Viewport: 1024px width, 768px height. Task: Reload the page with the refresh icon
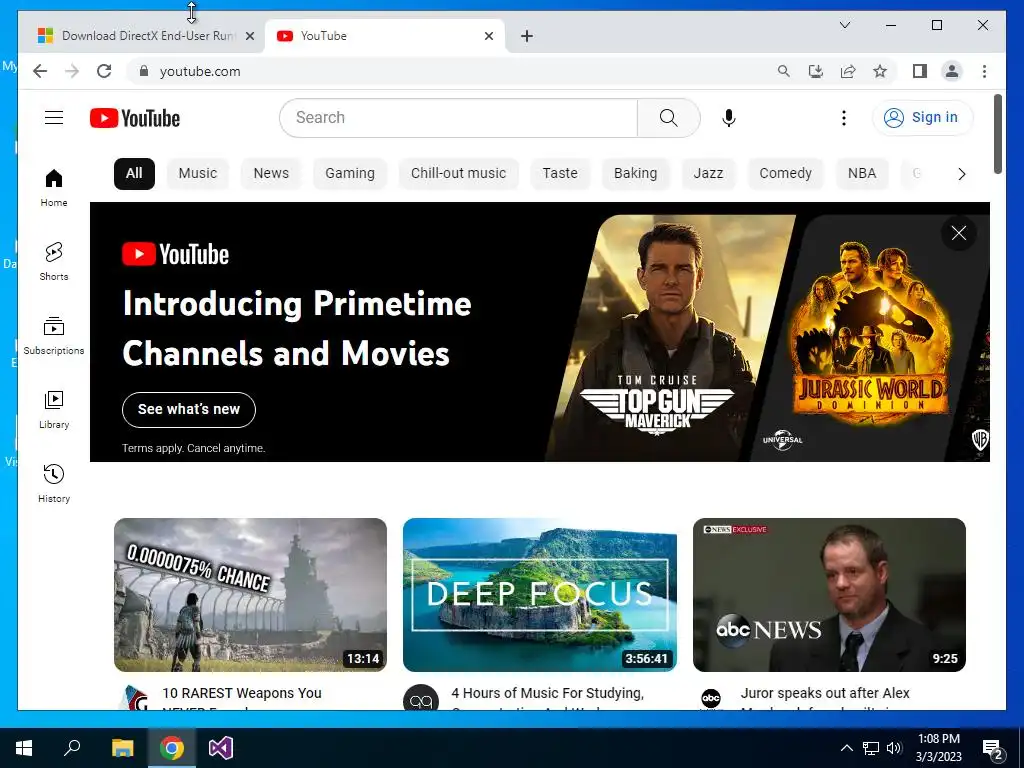point(104,71)
